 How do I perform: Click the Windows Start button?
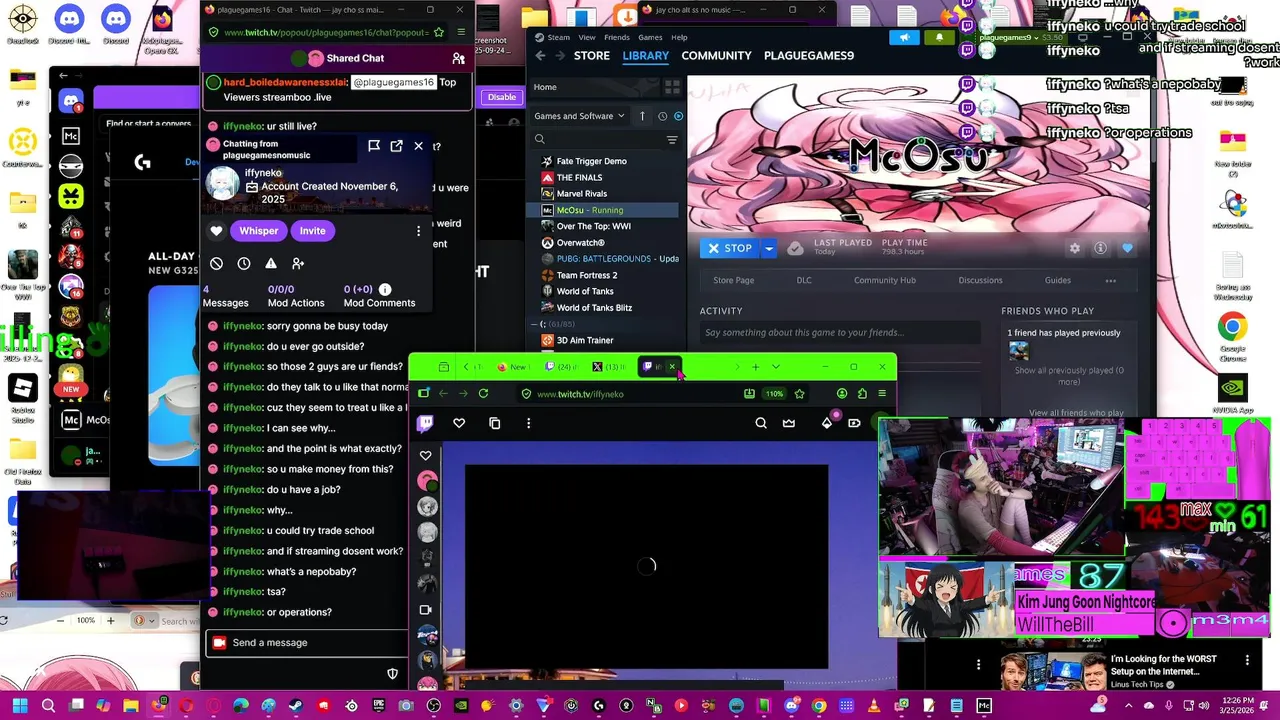point(20,706)
